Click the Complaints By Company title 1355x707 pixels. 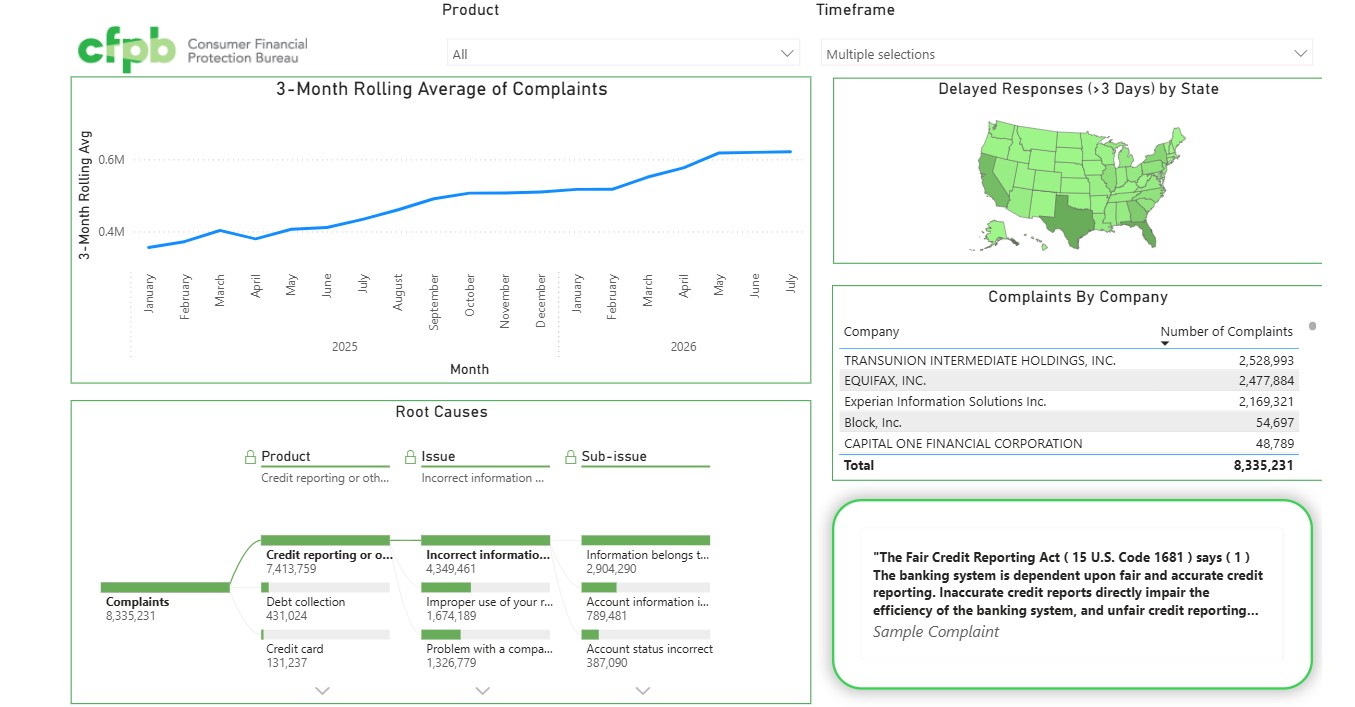tap(1078, 297)
